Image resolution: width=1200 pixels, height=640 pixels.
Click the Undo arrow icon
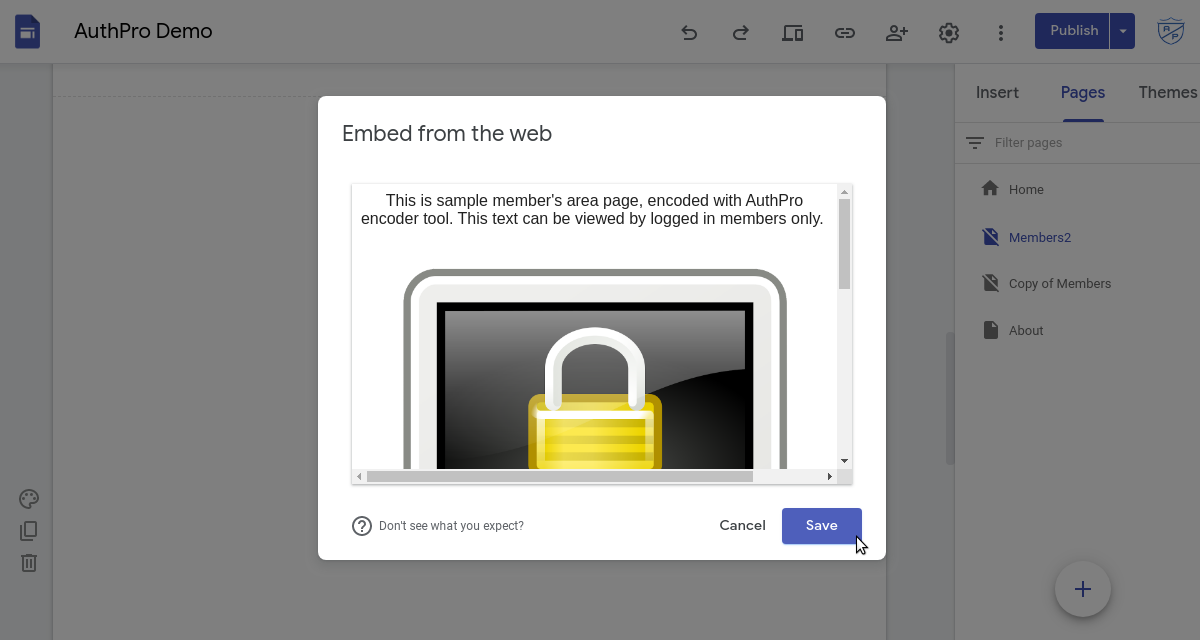coord(689,32)
